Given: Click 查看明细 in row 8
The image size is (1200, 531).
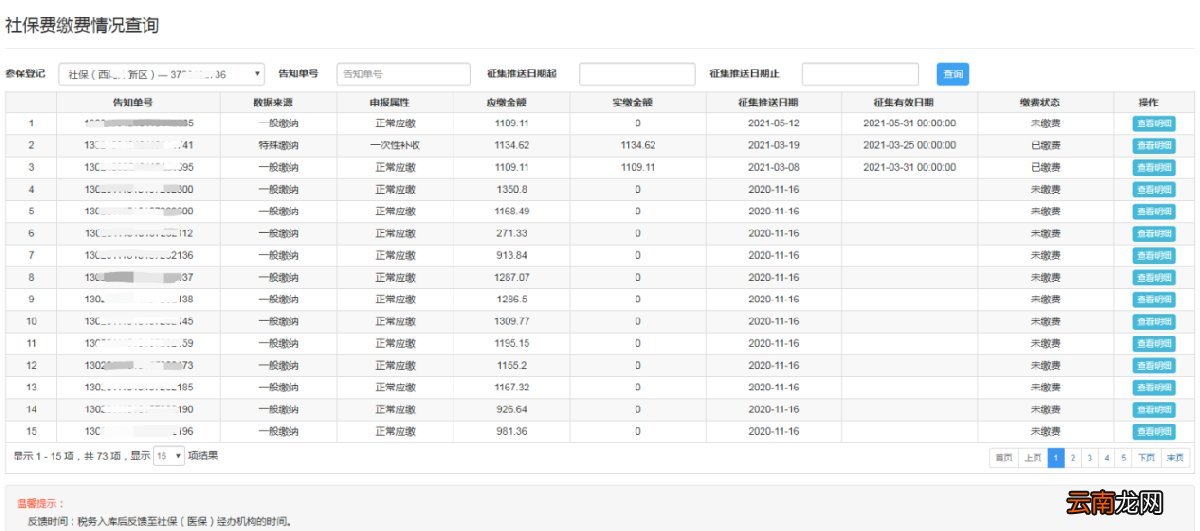Looking at the screenshot, I should pyautogui.click(x=1154, y=278).
